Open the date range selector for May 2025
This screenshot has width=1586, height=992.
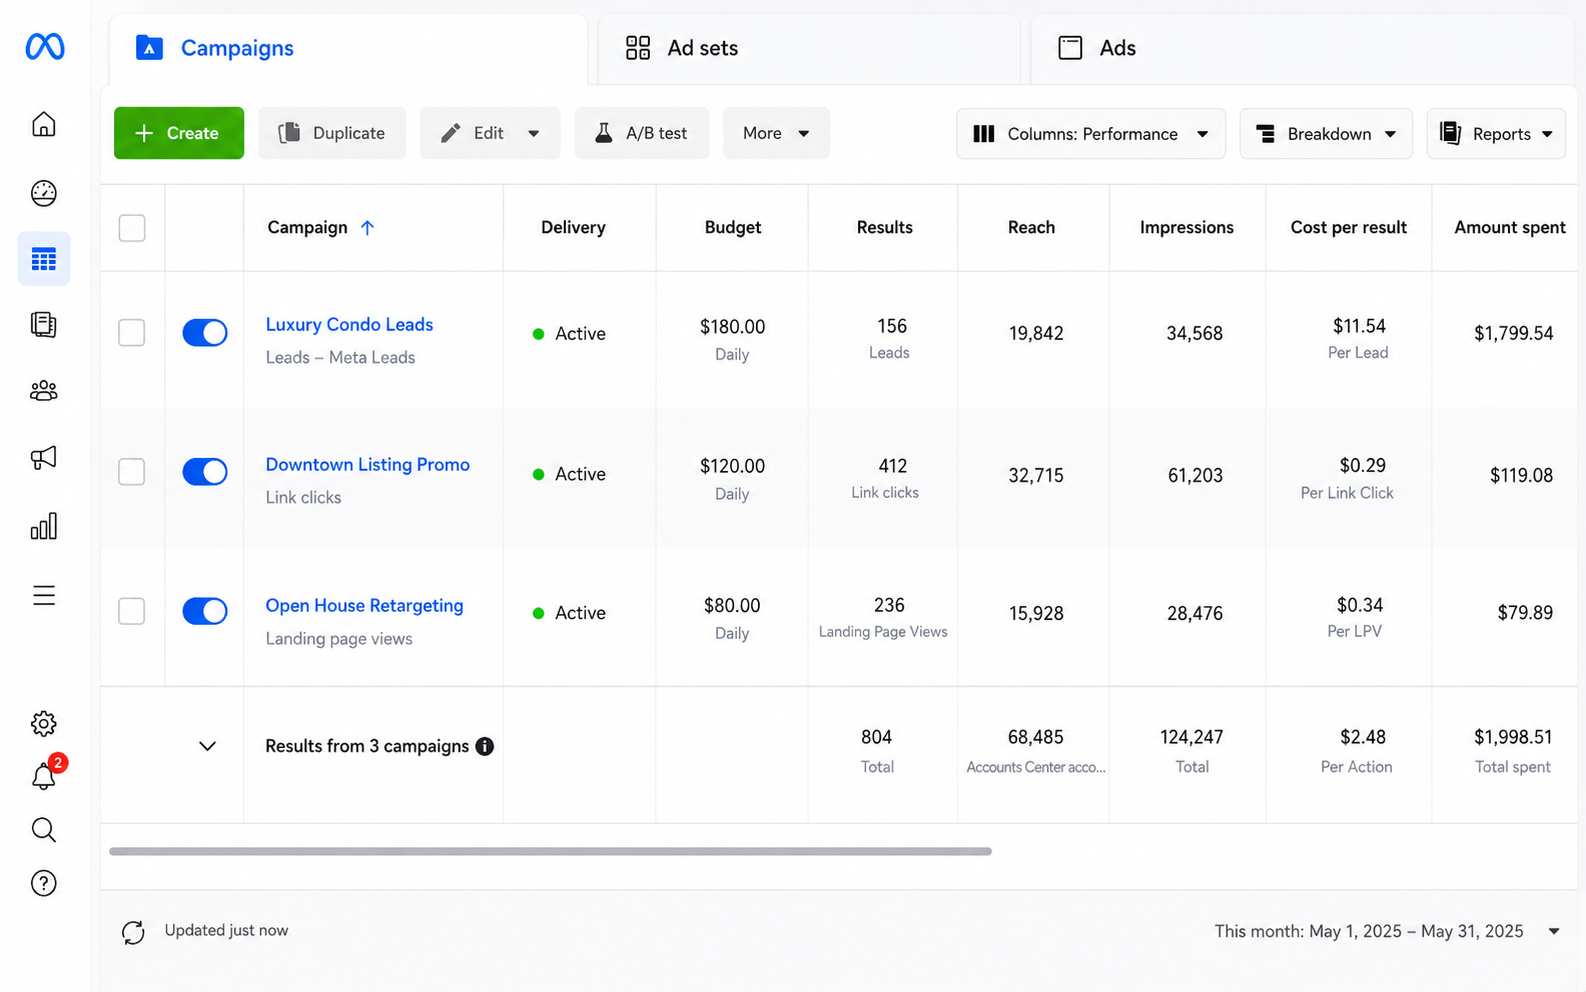(x=1387, y=931)
